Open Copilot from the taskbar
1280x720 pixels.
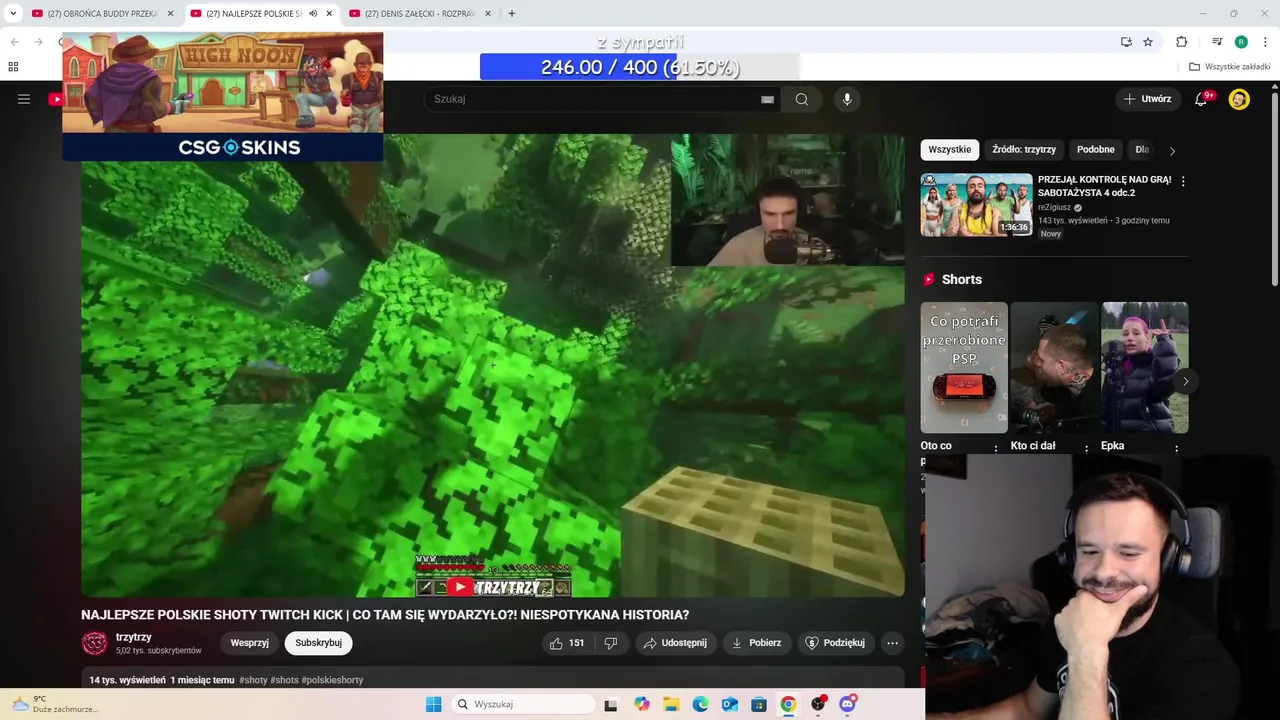(642, 704)
